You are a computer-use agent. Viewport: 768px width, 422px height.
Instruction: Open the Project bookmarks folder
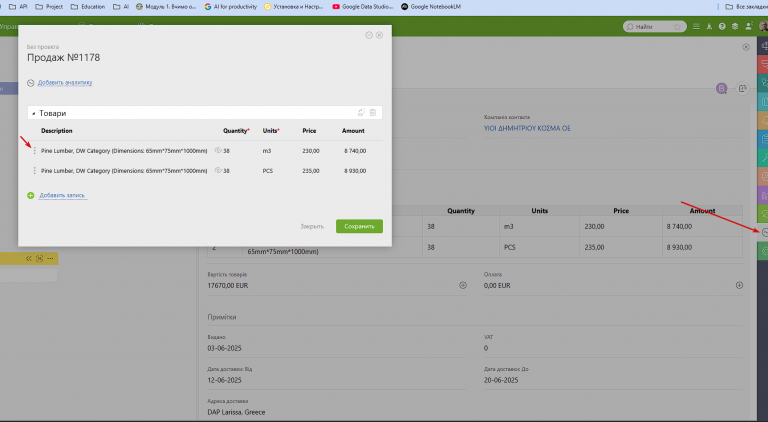[x=48, y=7]
